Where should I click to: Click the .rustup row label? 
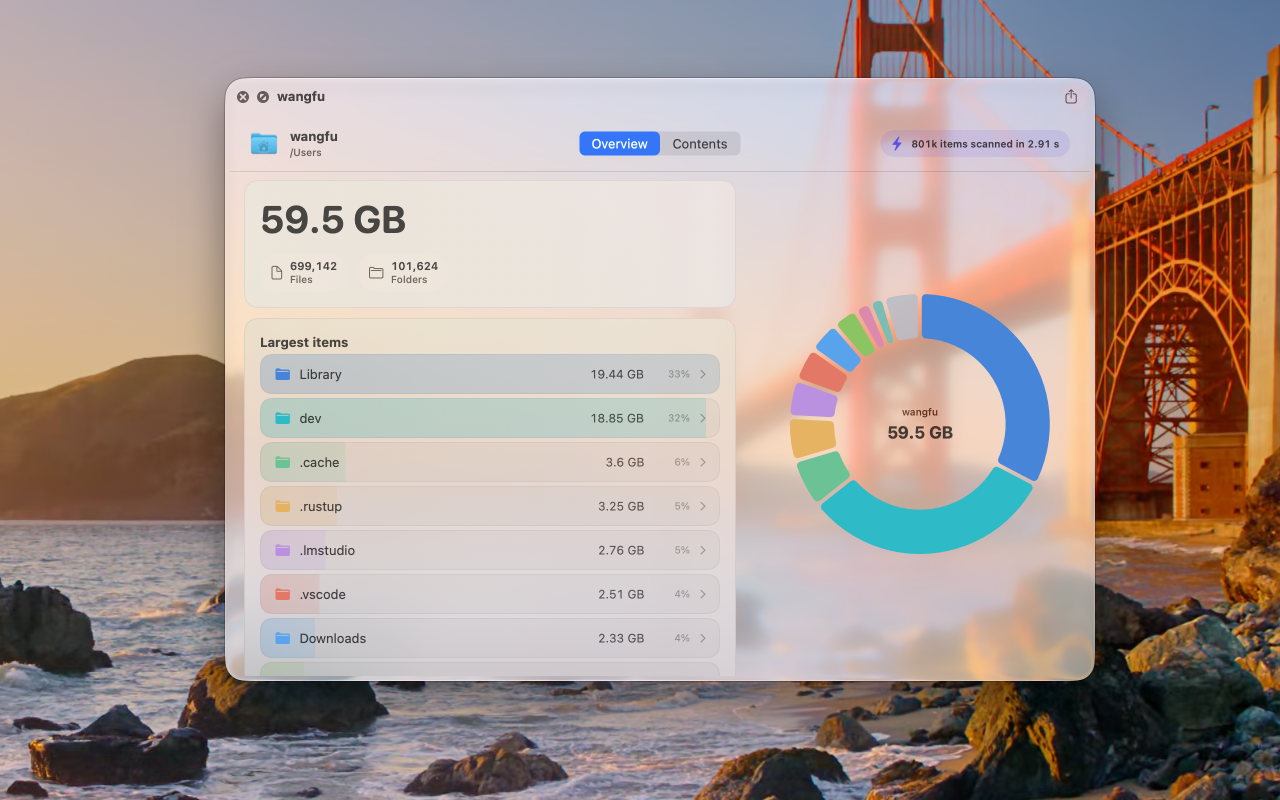point(320,506)
